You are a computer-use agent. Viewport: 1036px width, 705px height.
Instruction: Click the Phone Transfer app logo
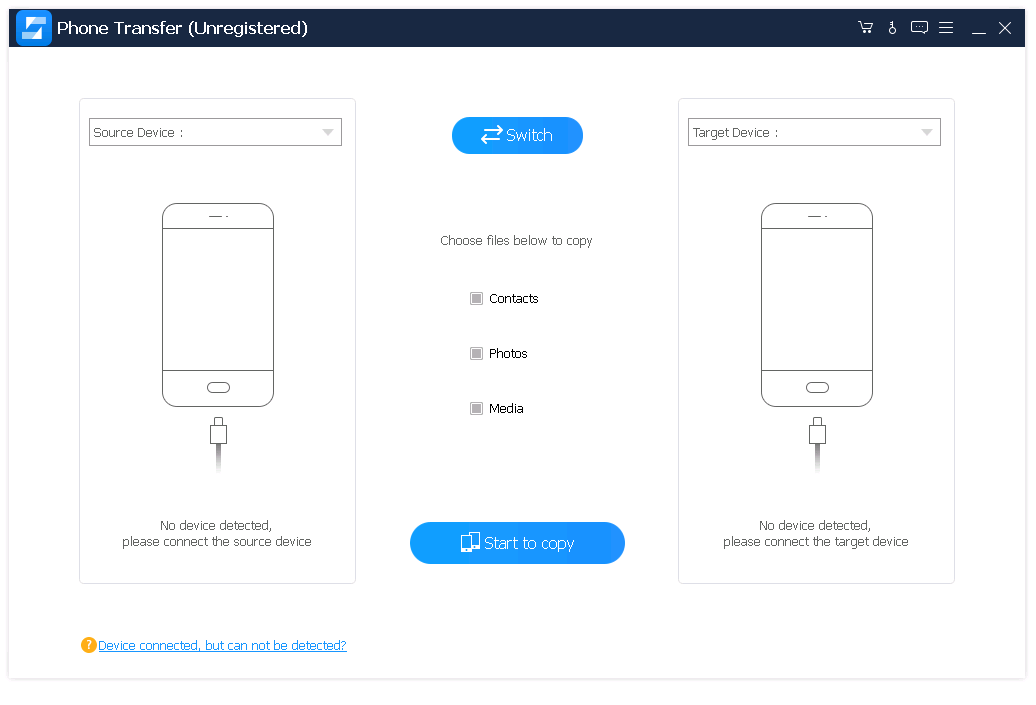click(x=34, y=28)
